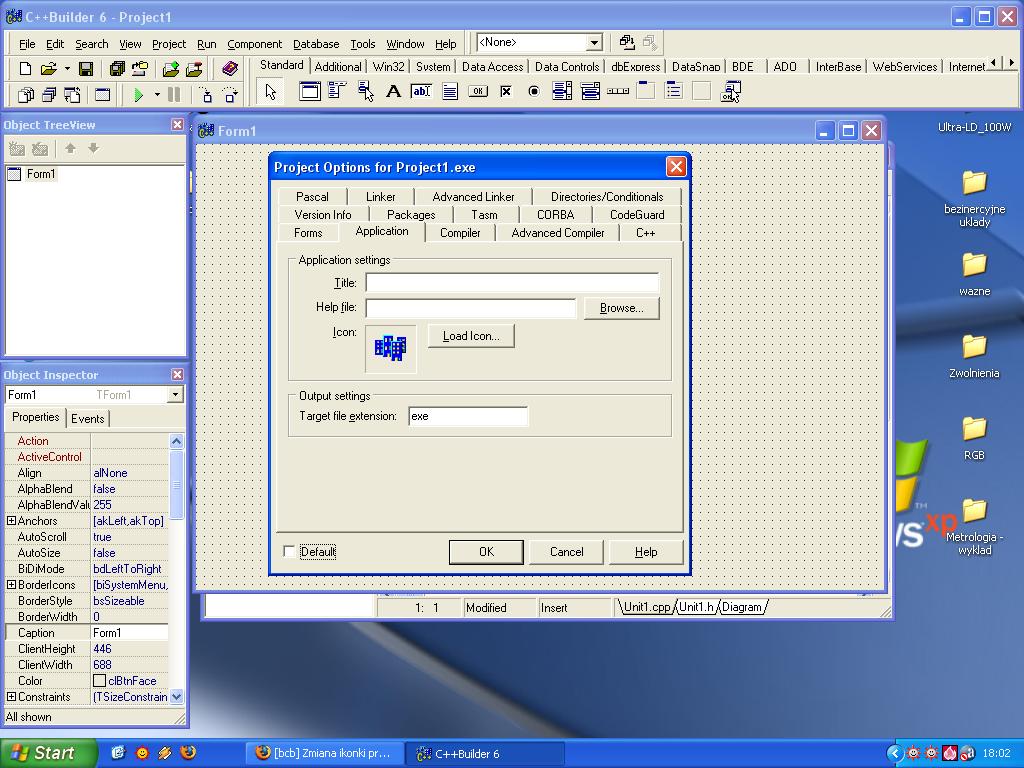Click the New file toolbar icon
The width and height of the screenshot is (1024, 768).
[25, 69]
